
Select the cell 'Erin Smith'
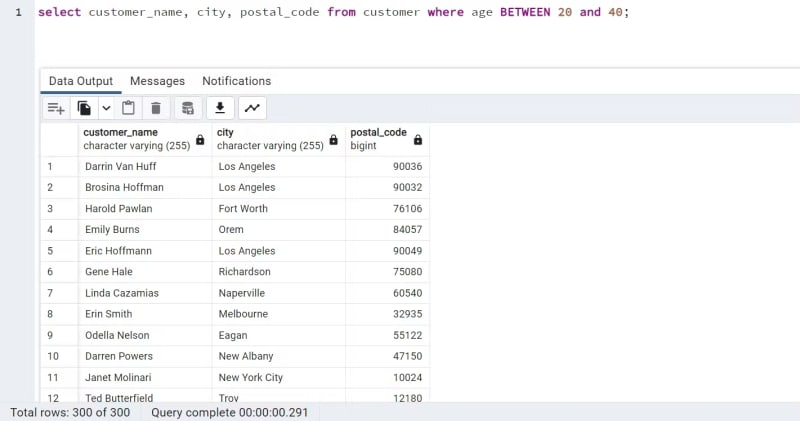point(145,314)
